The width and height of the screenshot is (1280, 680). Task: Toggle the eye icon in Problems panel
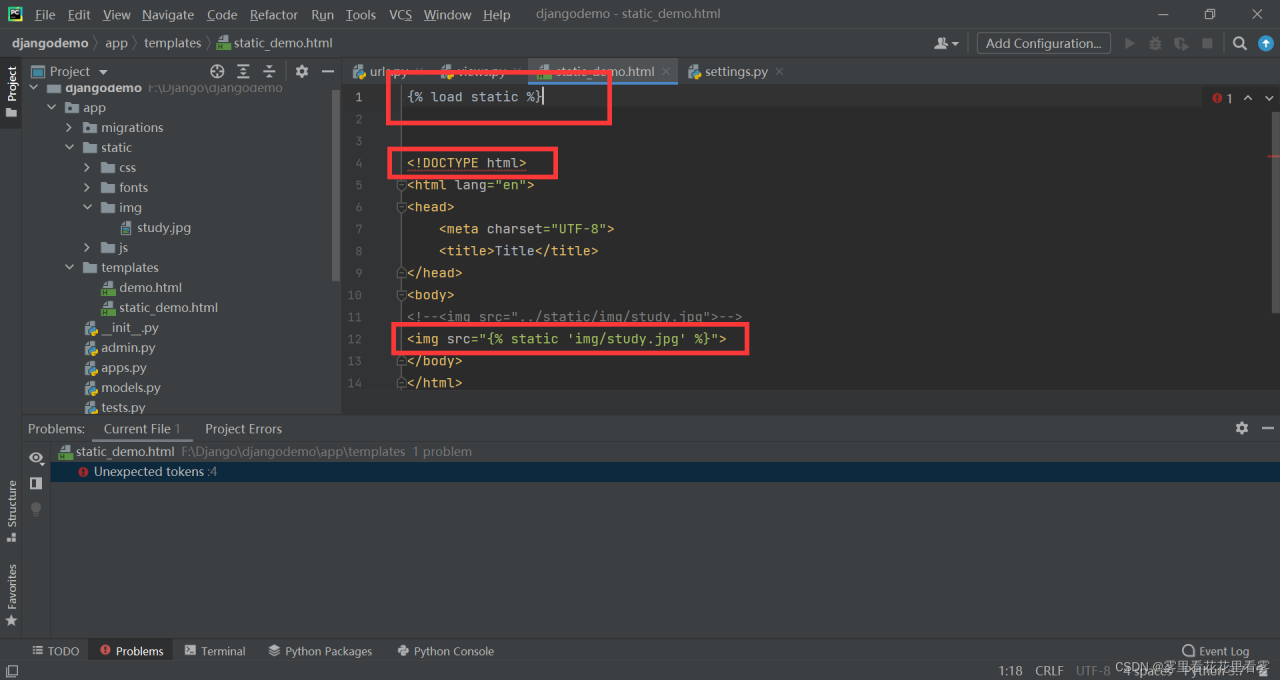click(x=36, y=457)
